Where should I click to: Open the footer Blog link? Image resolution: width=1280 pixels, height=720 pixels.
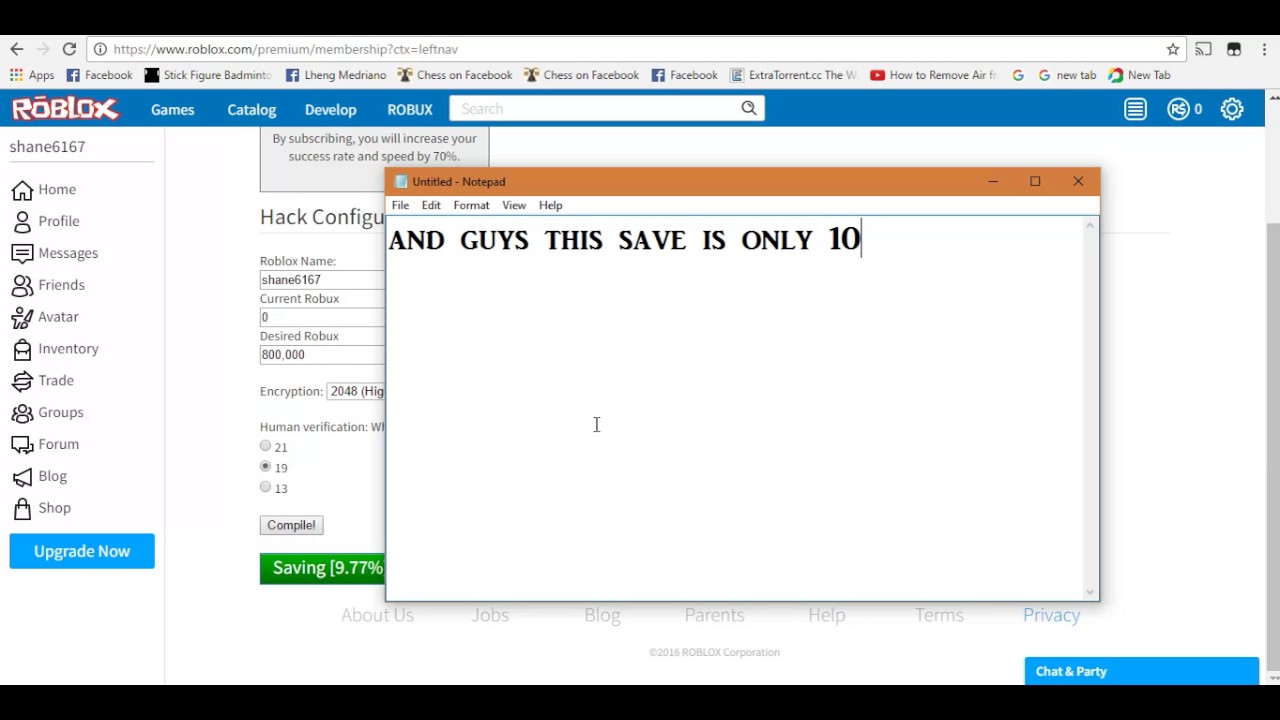[602, 615]
